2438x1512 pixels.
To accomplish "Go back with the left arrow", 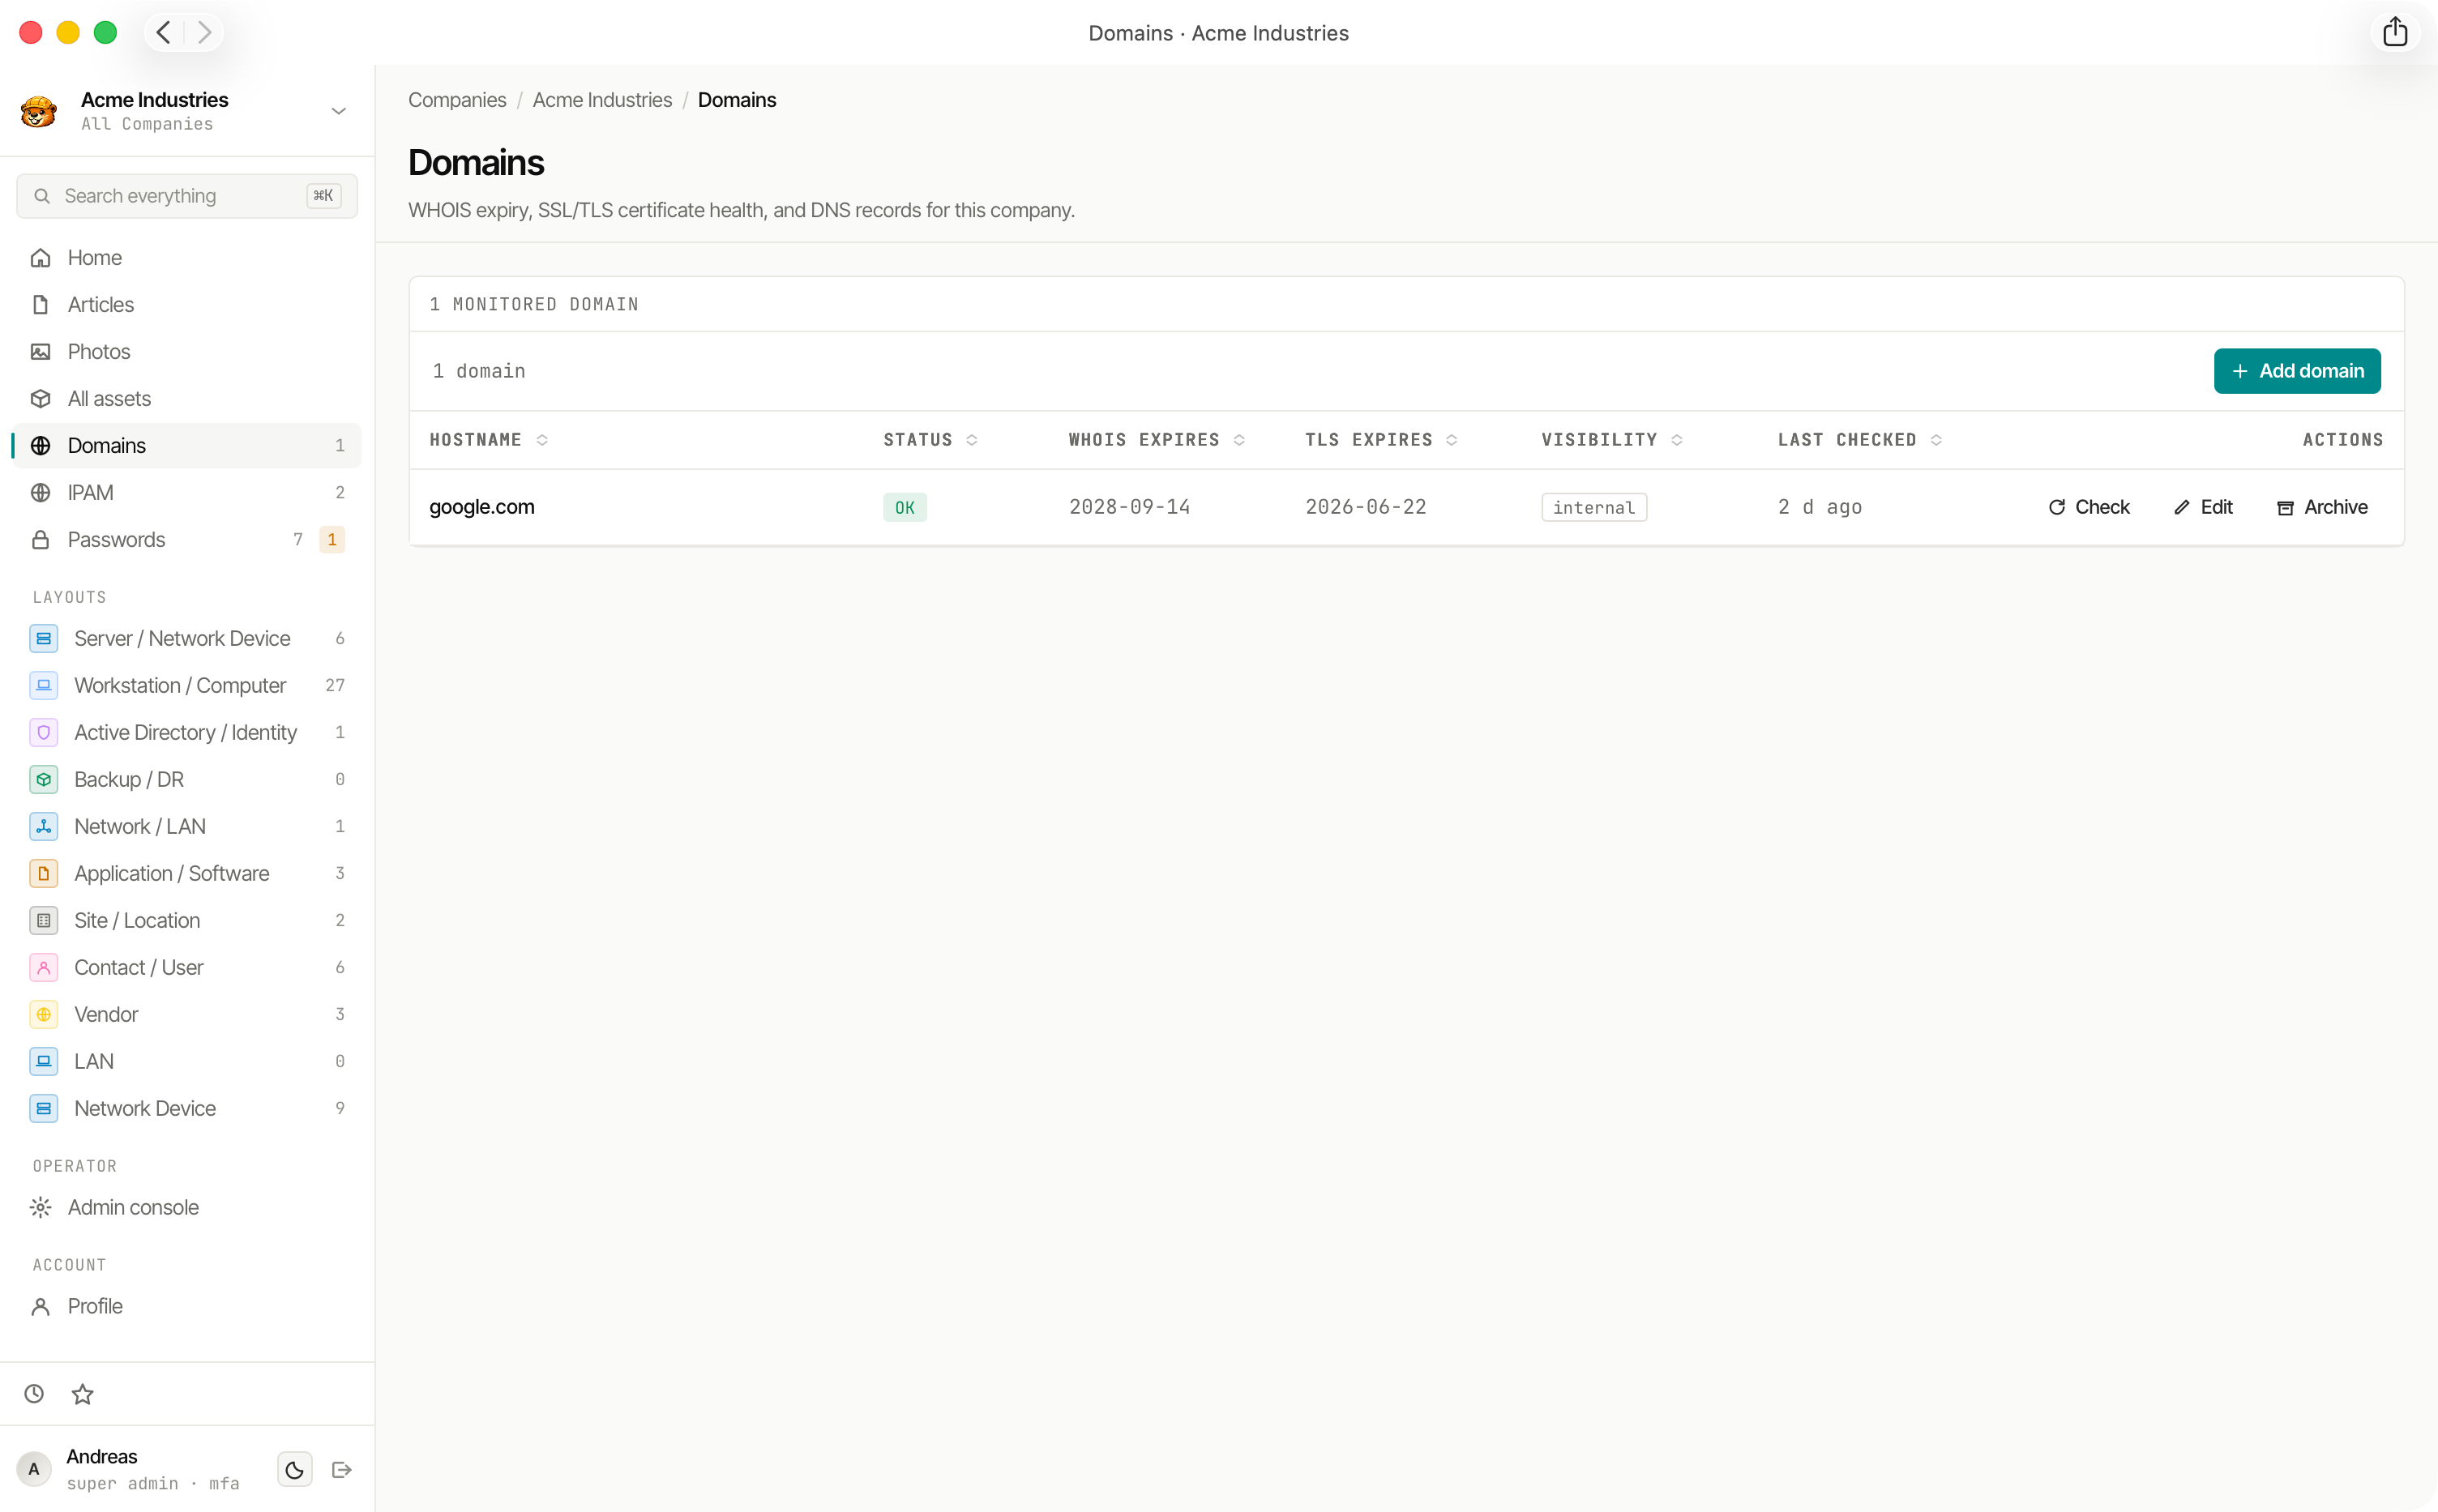I will [x=164, y=33].
